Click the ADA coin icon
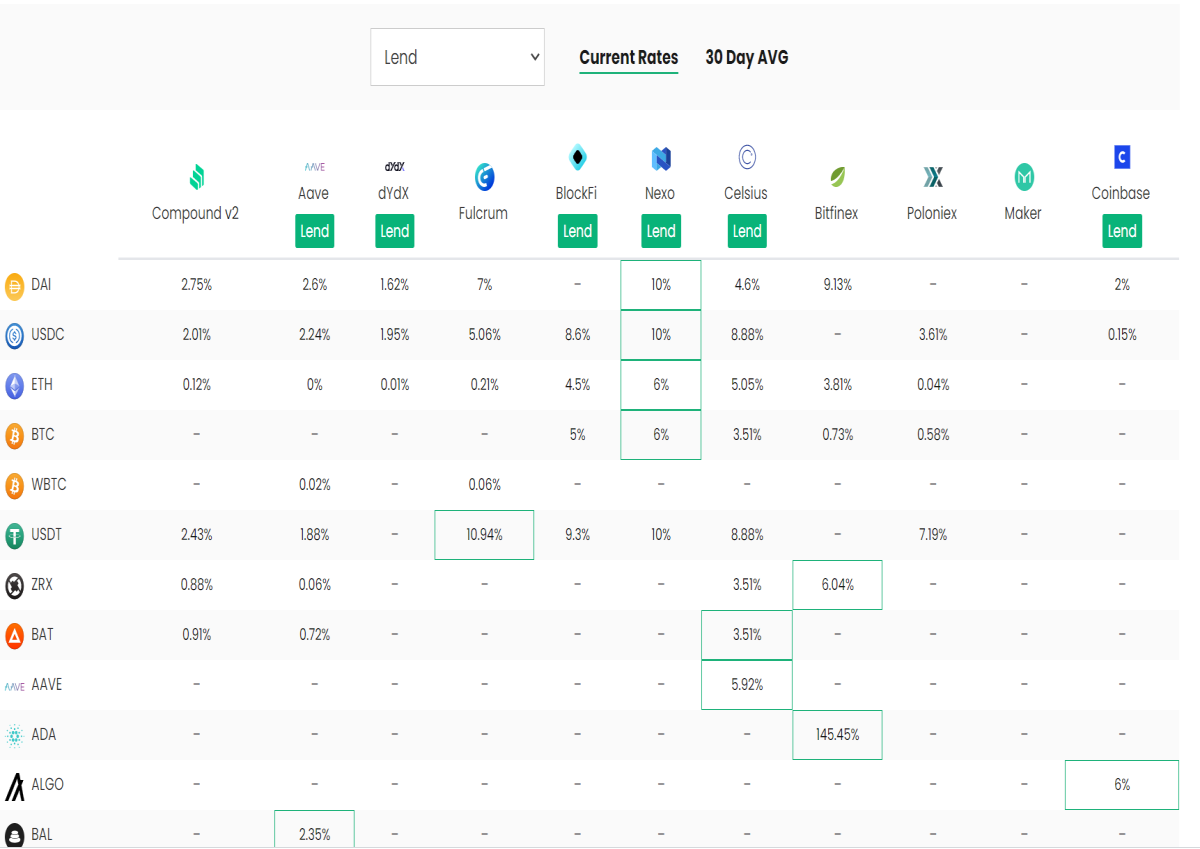The image size is (1200, 849). (15, 735)
